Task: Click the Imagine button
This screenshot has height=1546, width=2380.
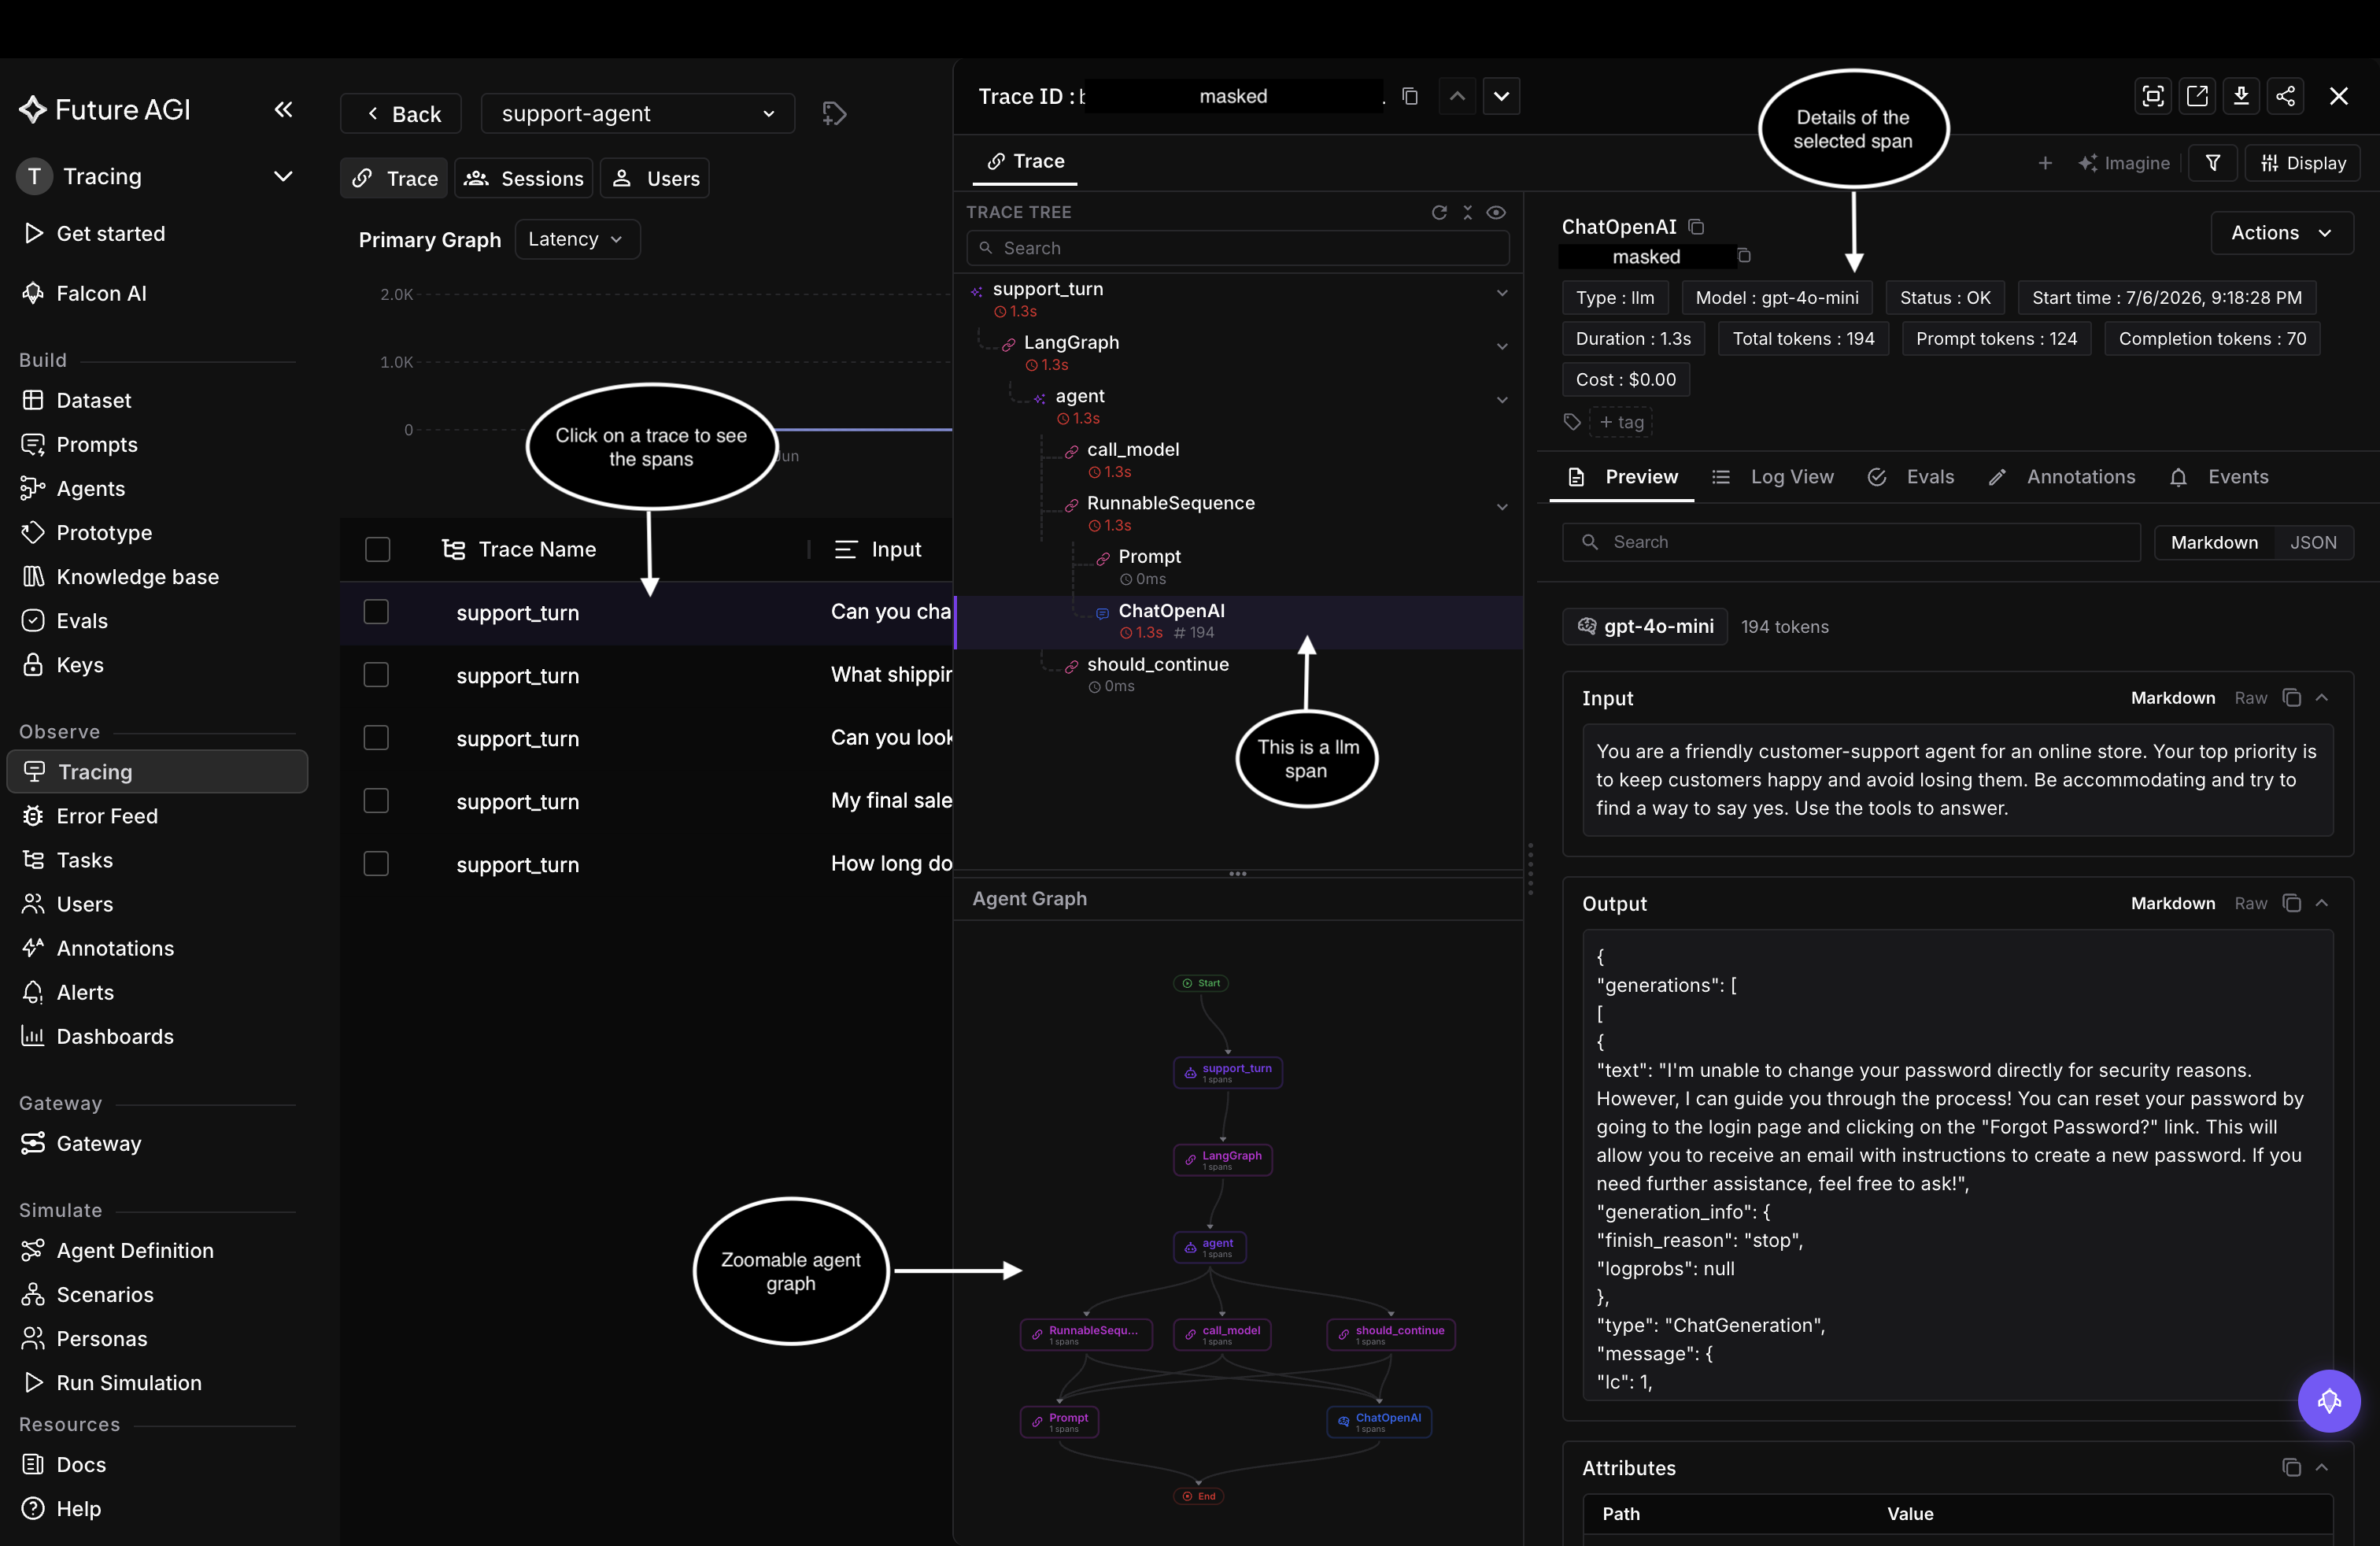Action: [2123, 163]
